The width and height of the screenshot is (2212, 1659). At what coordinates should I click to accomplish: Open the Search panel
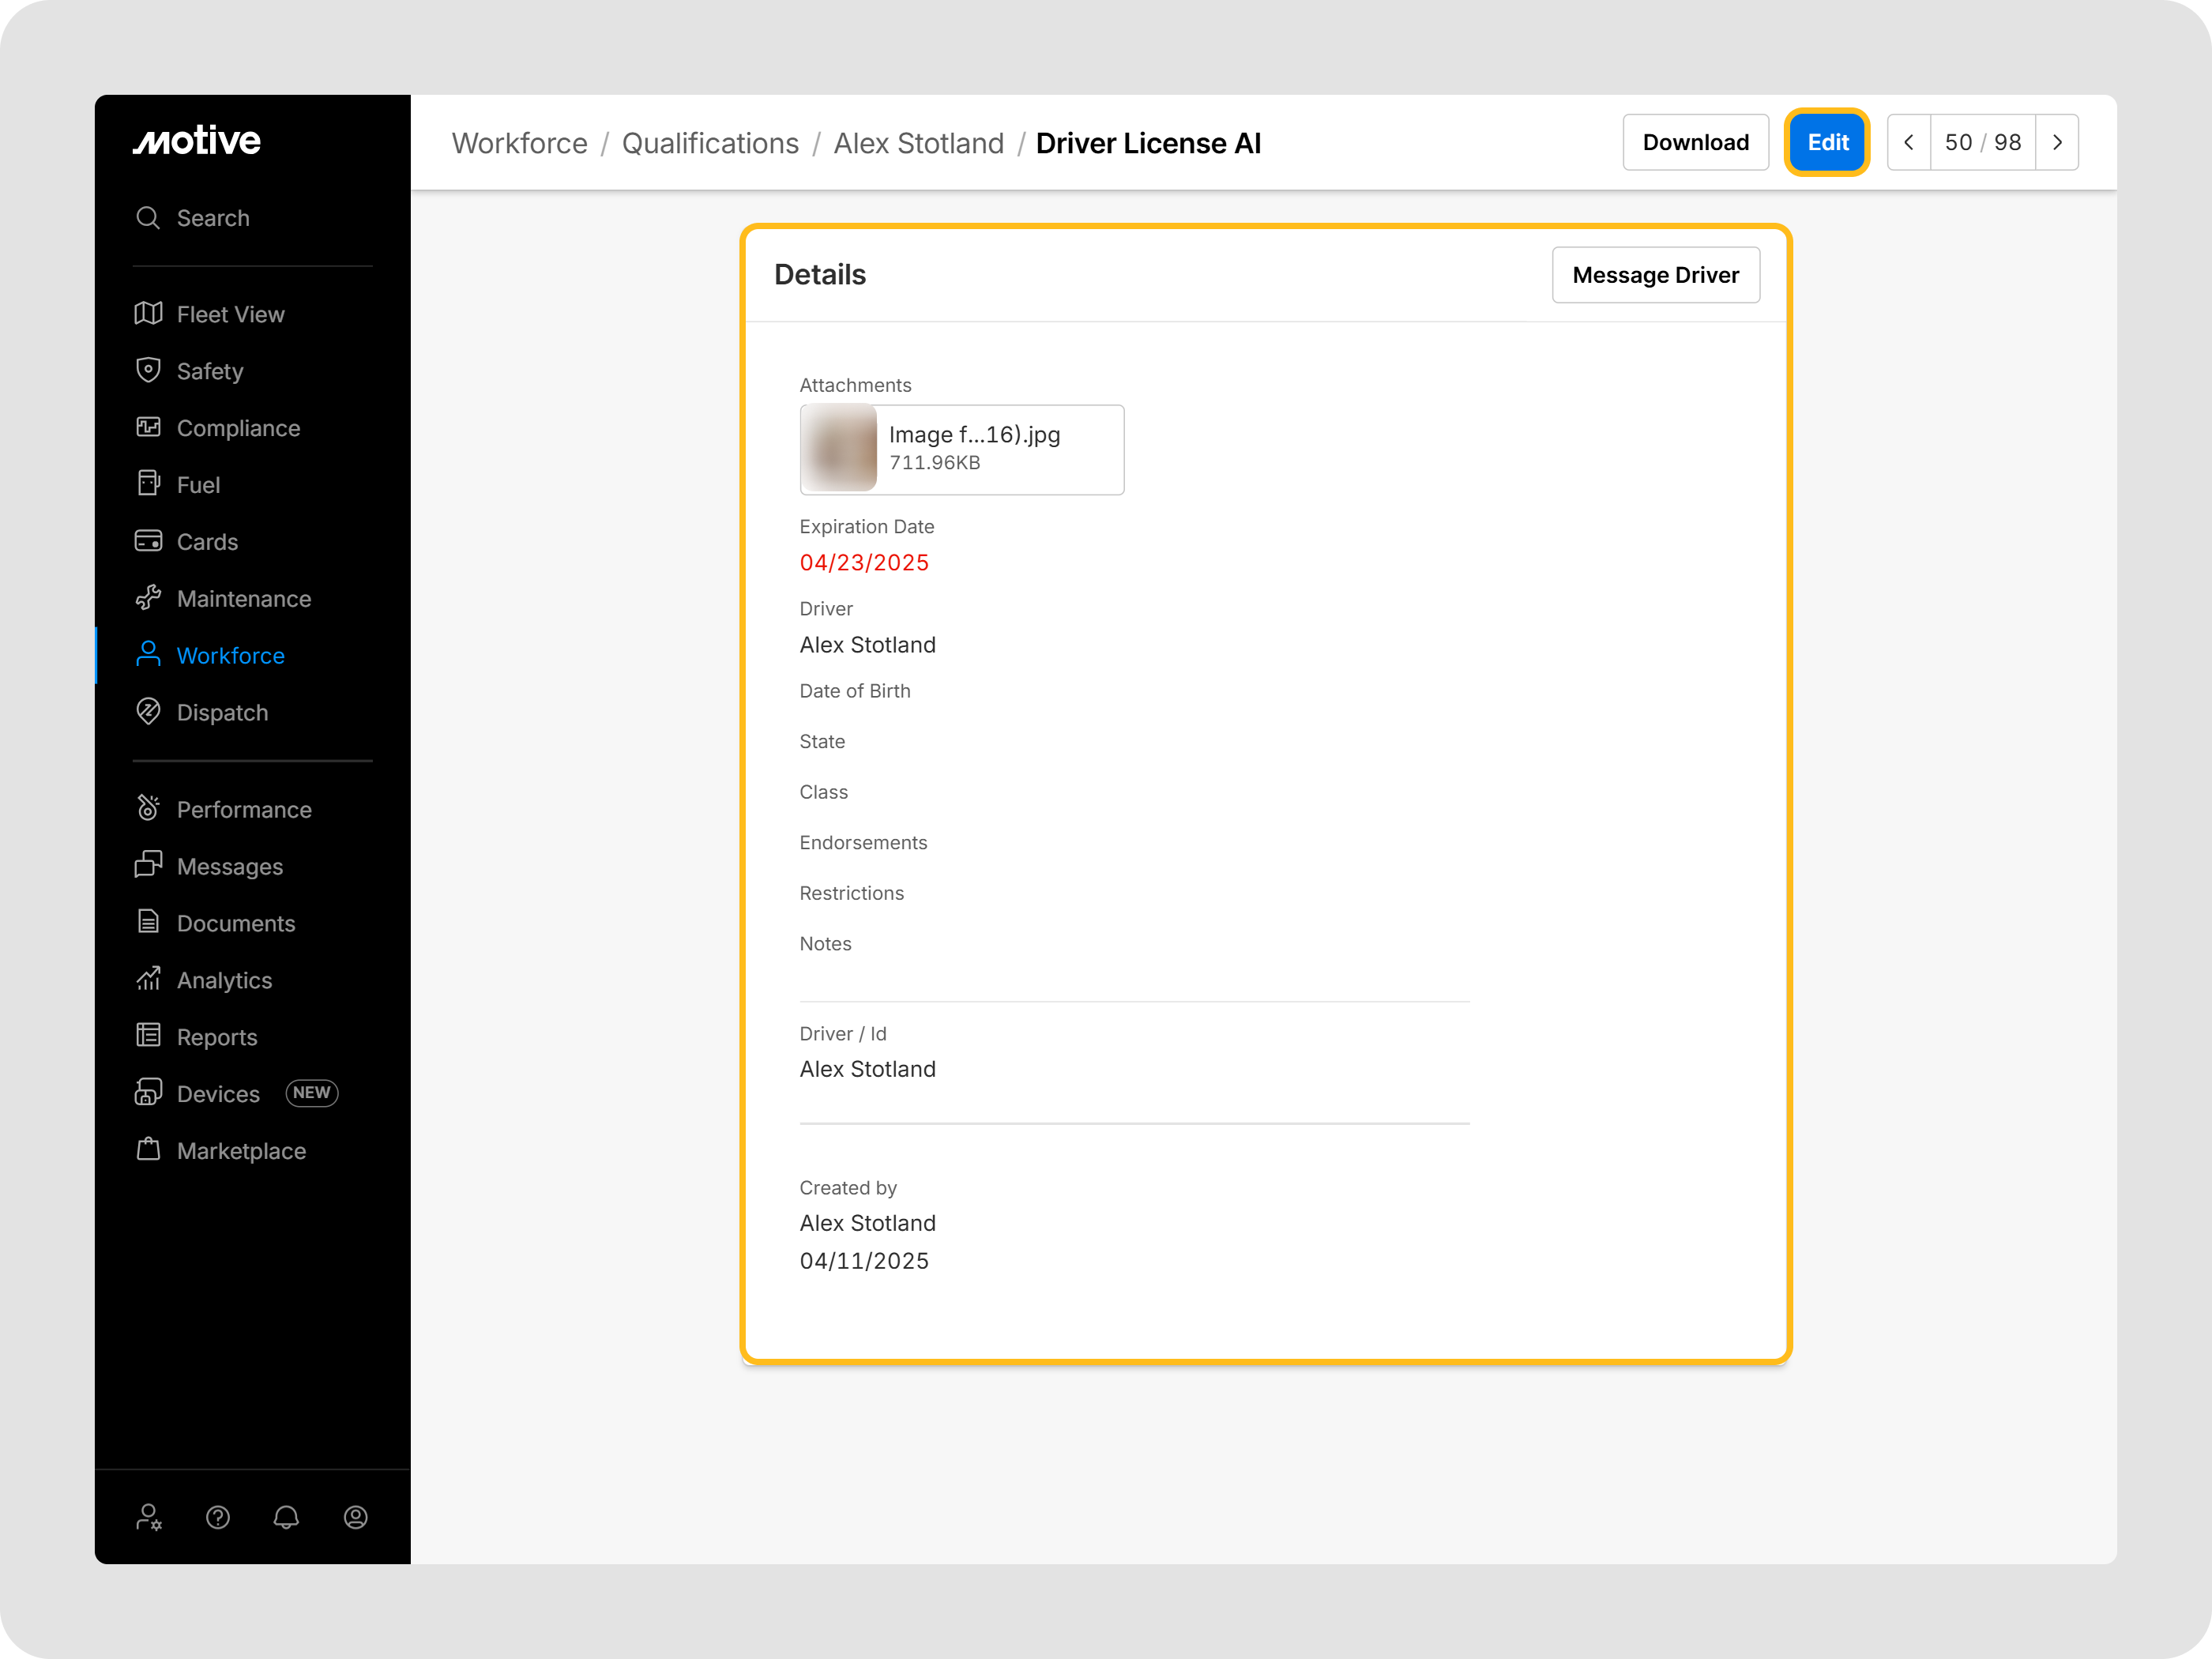pyautogui.click(x=212, y=218)
